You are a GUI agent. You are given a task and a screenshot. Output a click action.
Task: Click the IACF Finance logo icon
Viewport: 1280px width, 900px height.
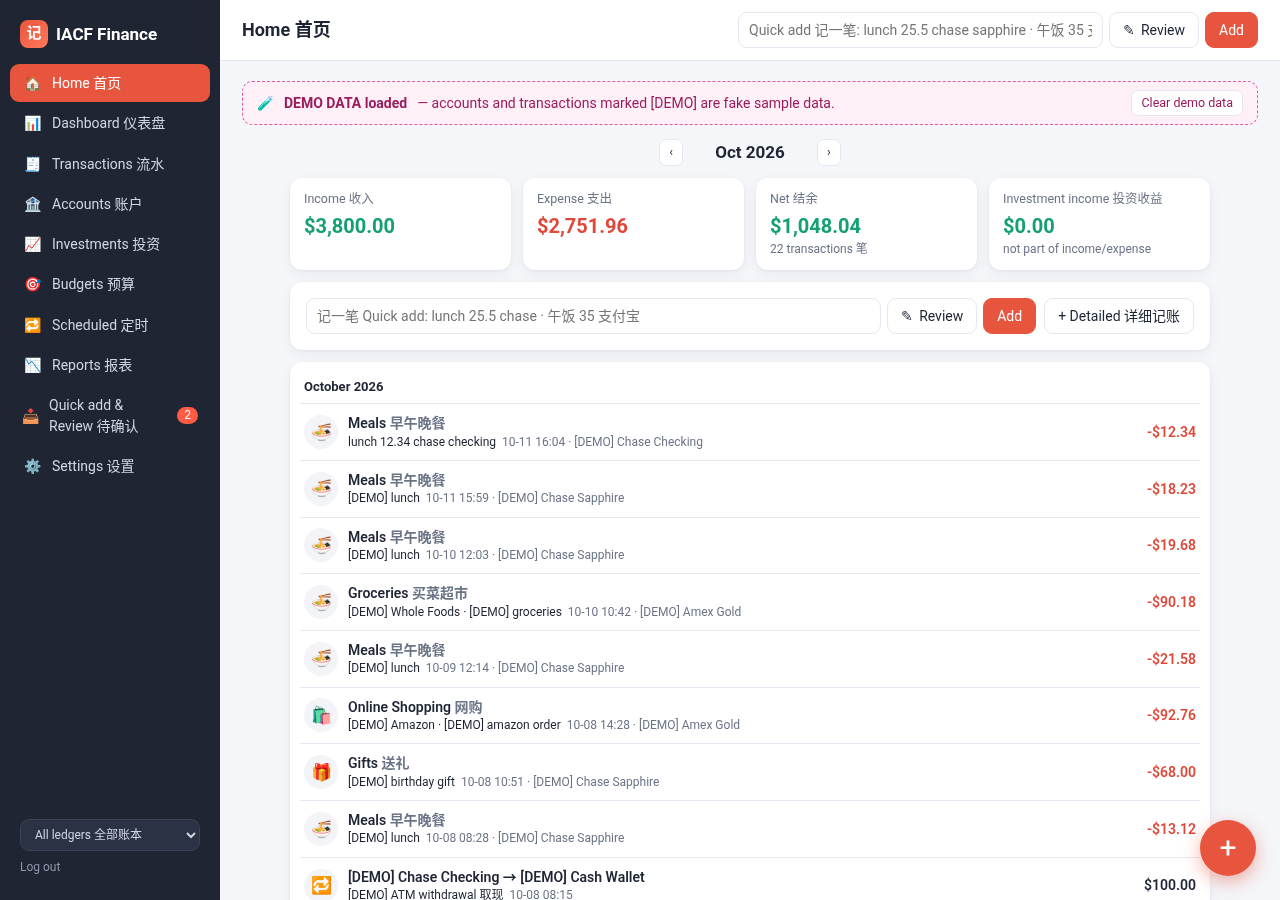click(x=34, y=34)
